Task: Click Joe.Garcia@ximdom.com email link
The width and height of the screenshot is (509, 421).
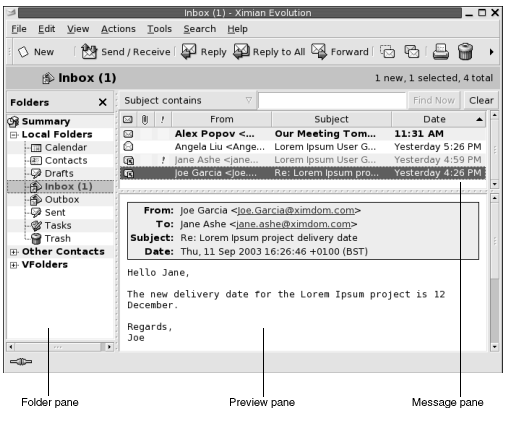Action: click(x=296, y=210)
